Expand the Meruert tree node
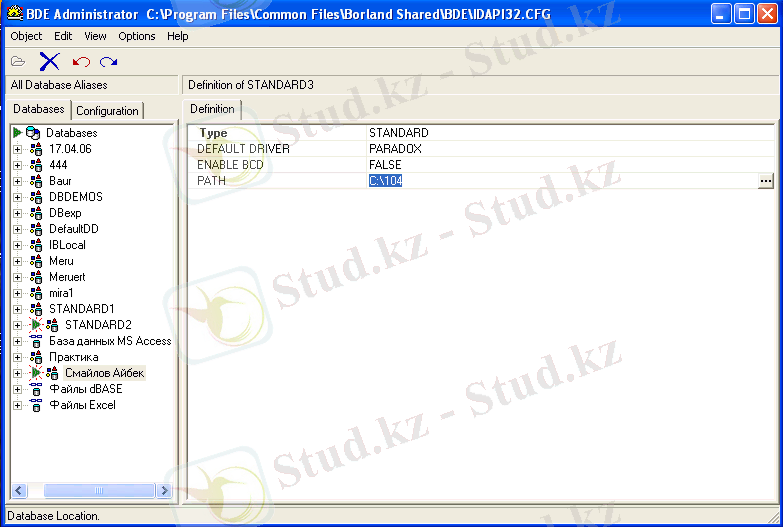The width and height of the screenshot is (783, 527). point(17,277)
